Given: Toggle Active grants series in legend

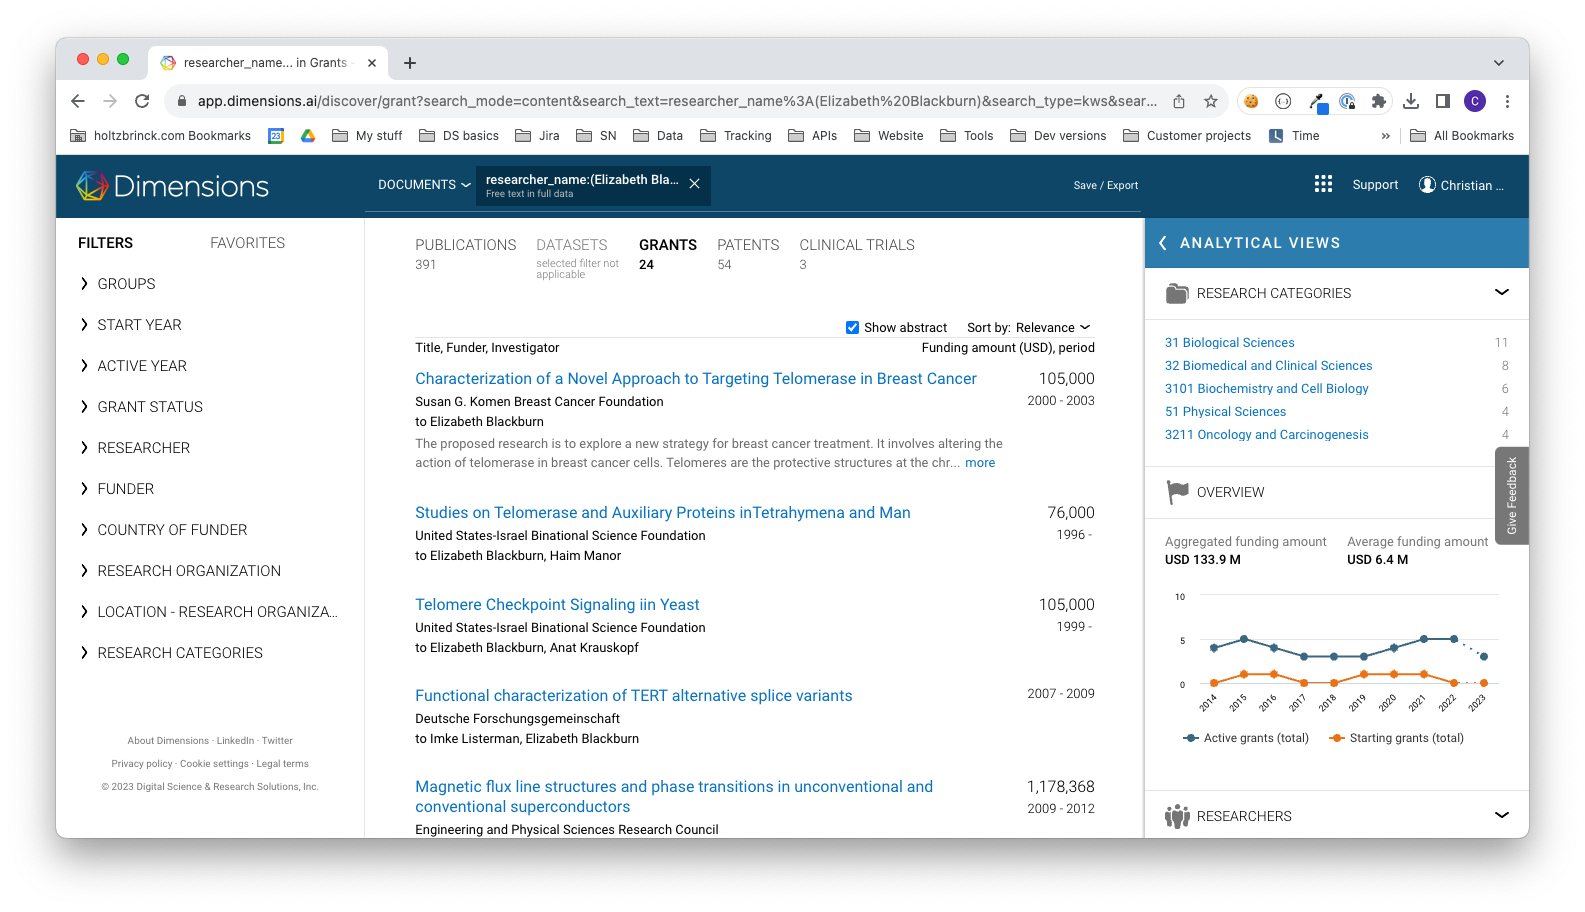Looking at the screenshot, I should coord(1246,738).
